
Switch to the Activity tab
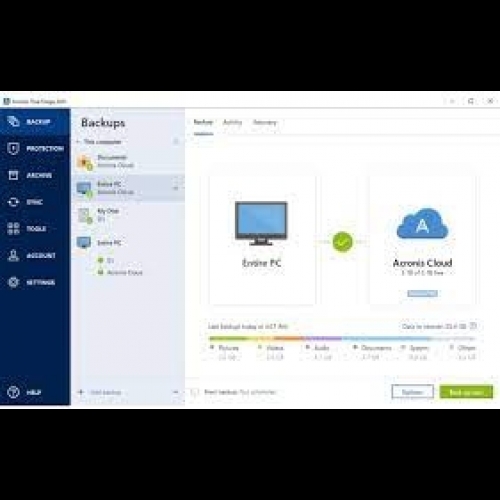[x=233, y=122]
